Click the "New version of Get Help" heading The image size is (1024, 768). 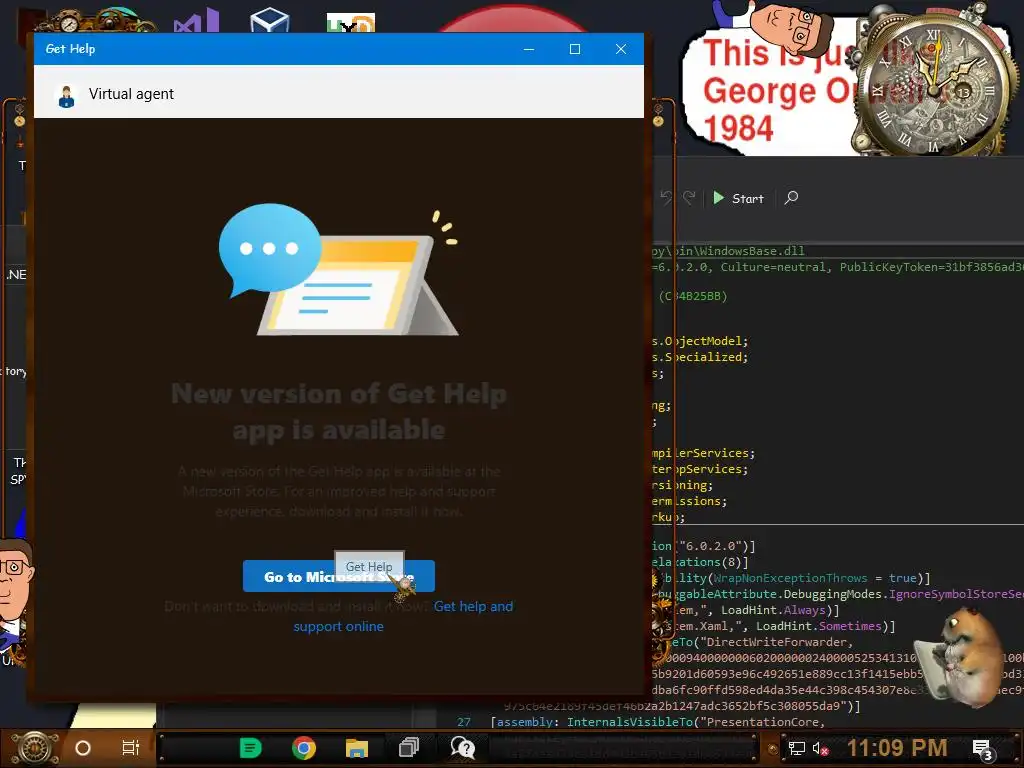[x=338, y=412]
